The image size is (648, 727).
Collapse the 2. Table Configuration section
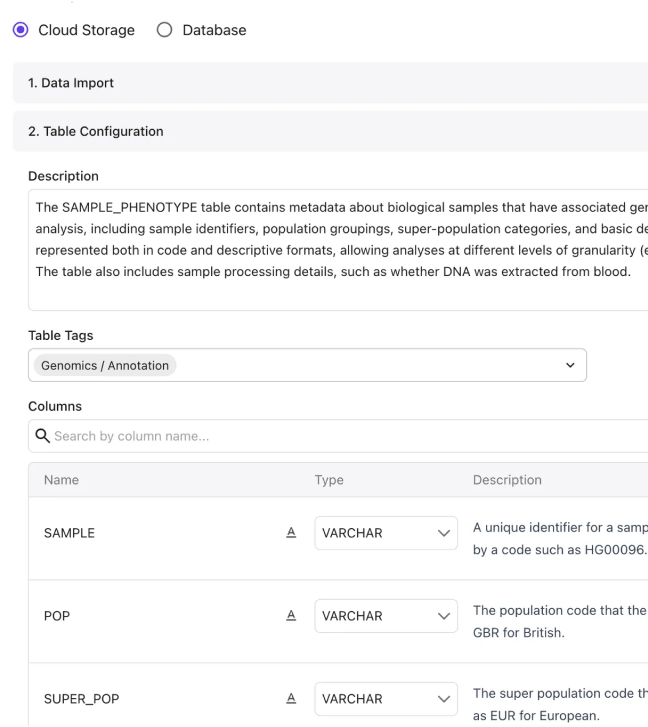click(330, 131)
